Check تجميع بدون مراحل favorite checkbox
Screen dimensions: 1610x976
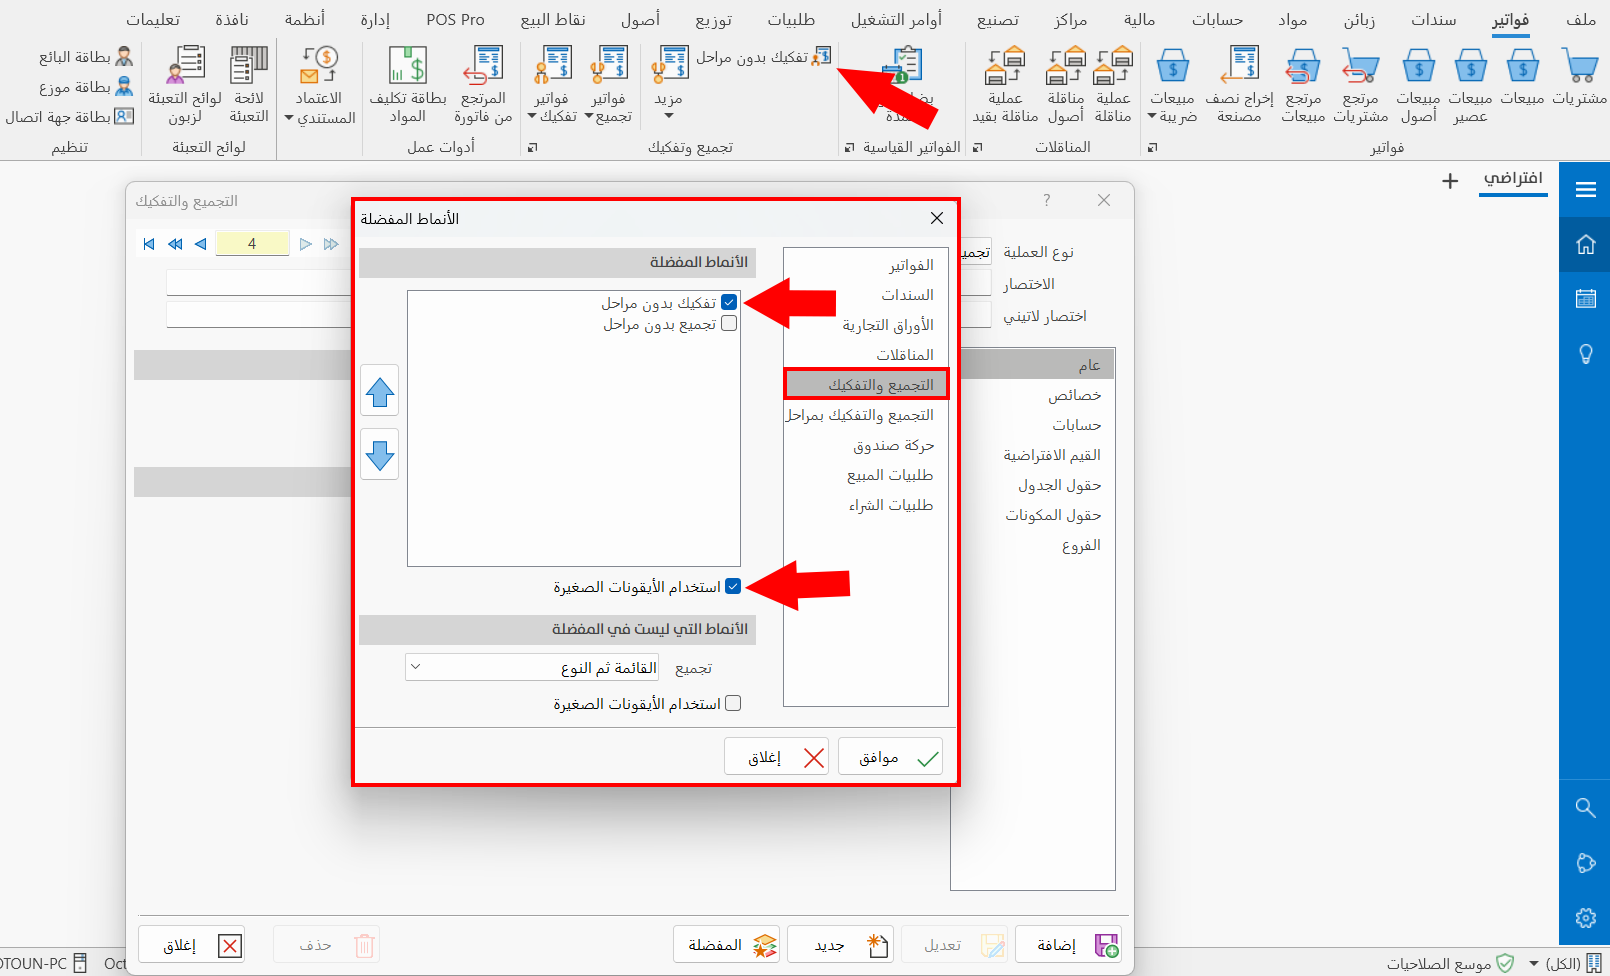729,324
